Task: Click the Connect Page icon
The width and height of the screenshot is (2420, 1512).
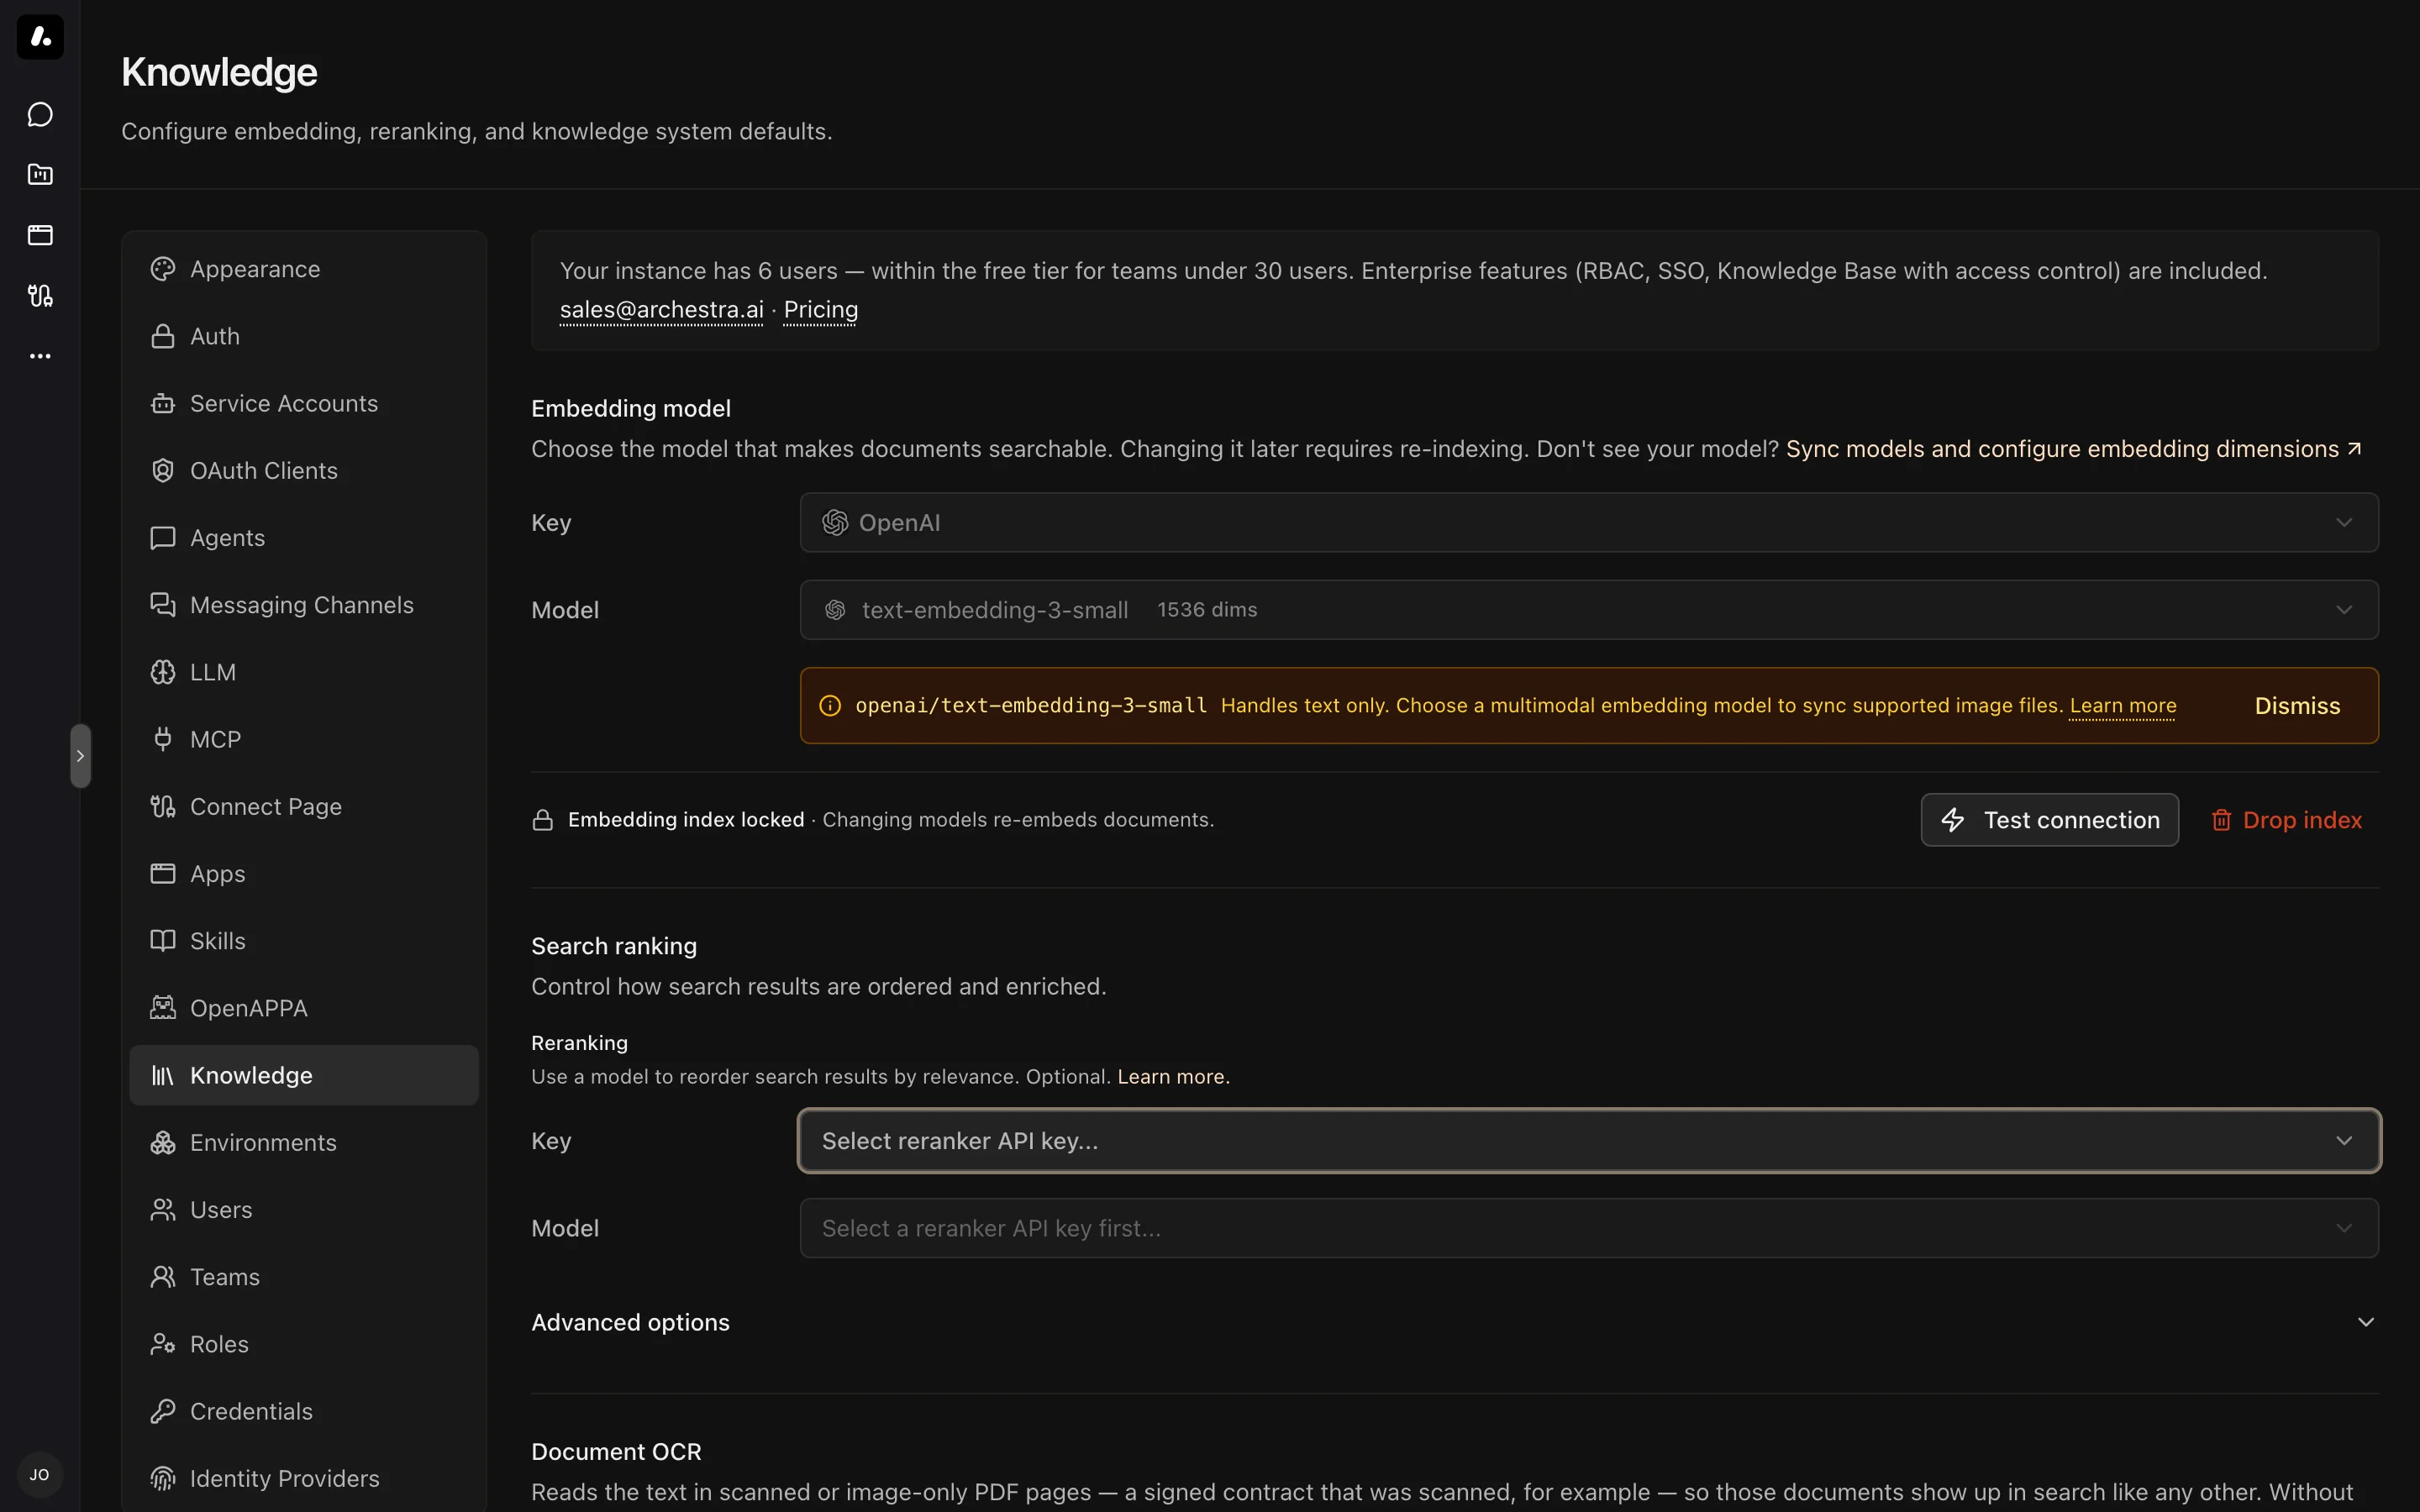Action: coord(163,806)
